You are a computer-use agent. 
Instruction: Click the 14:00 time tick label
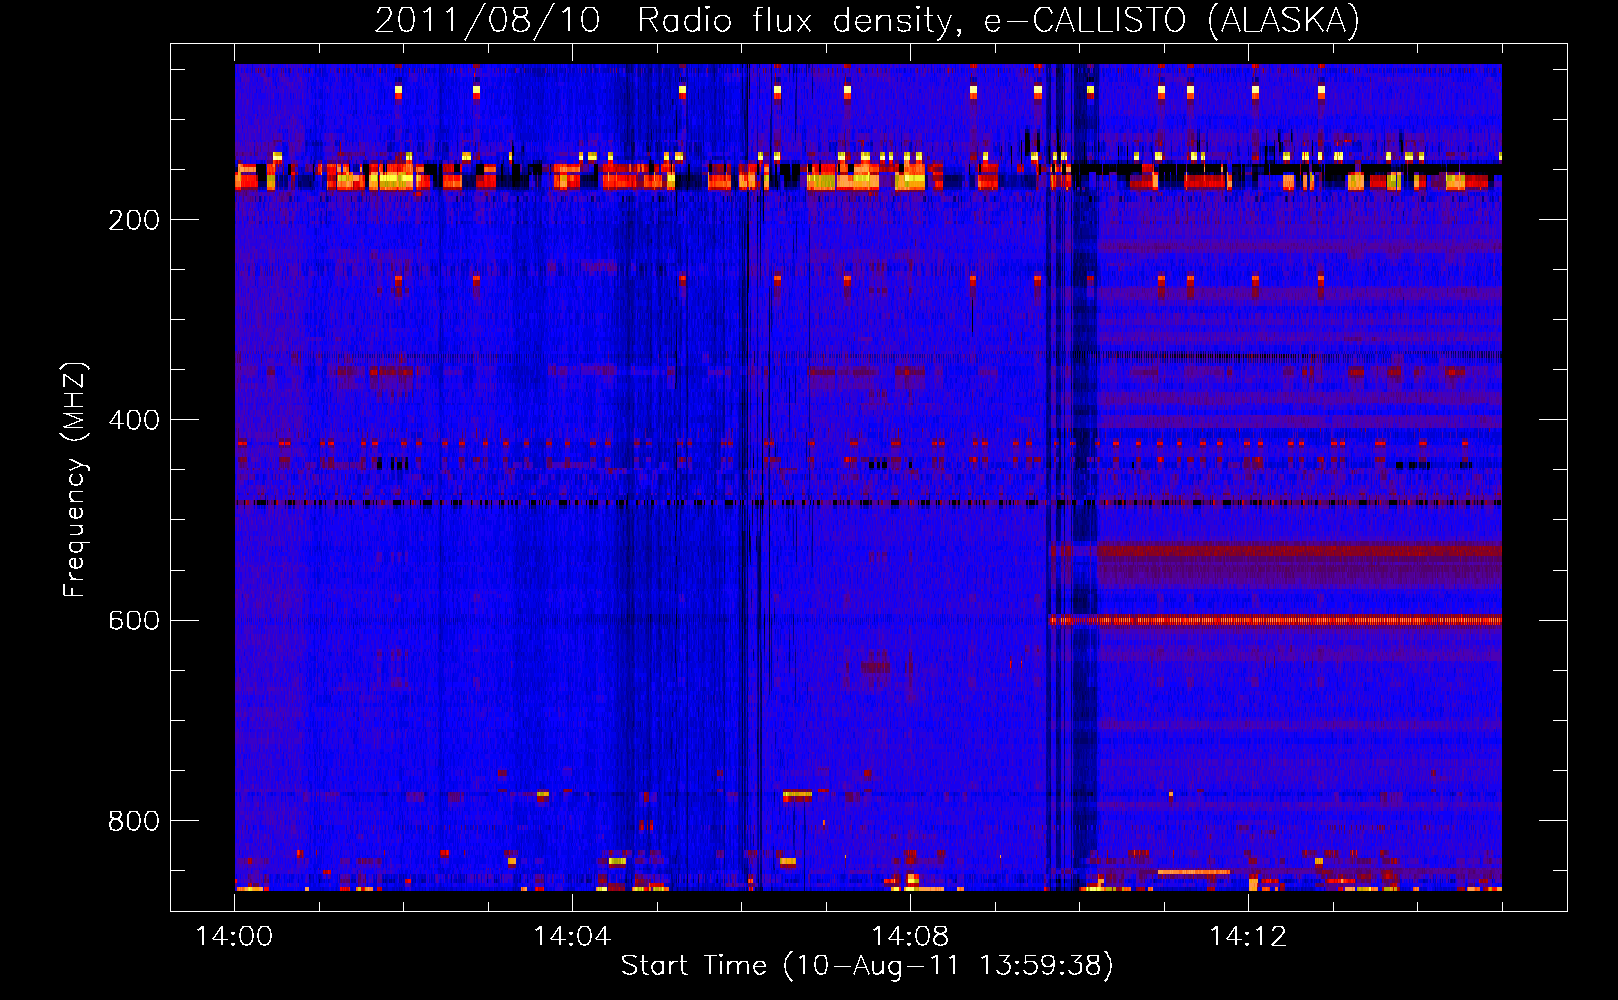(234, 937)
